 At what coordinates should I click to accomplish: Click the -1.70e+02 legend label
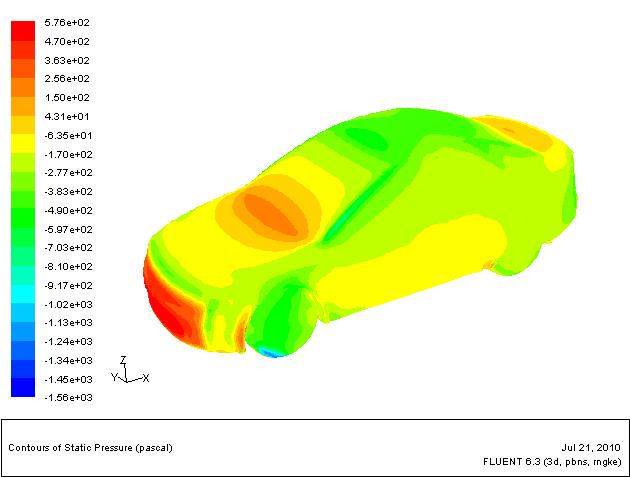(68, 155)
